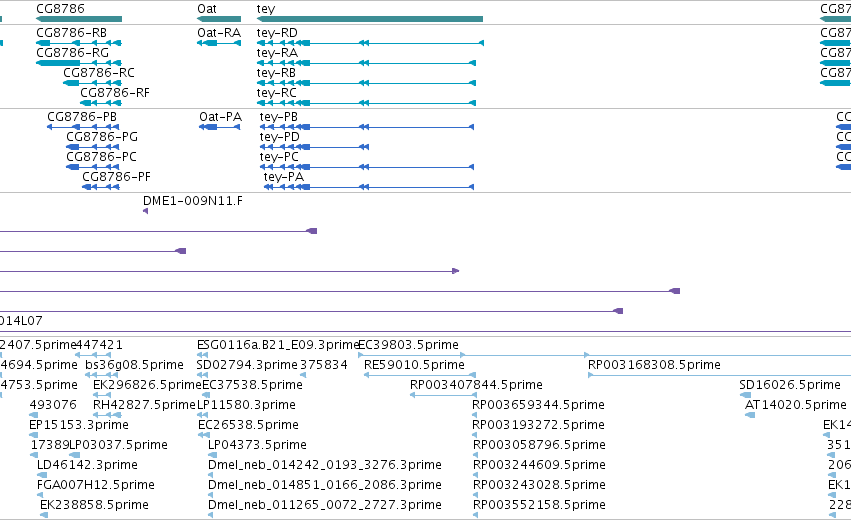
Task: Click the tey gene name label
Action: pyautogui.click(x=266, y=9)
